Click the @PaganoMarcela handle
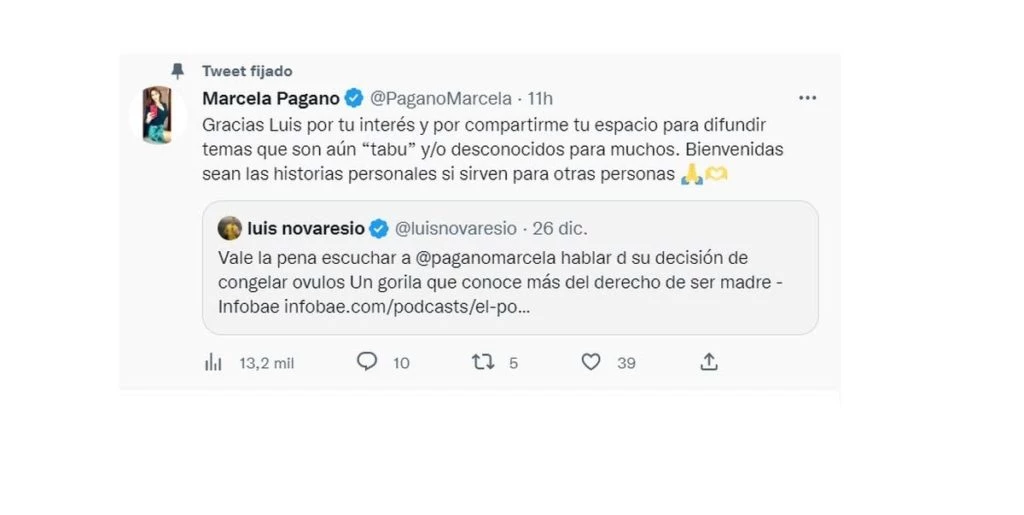 [x=441, y=99]
